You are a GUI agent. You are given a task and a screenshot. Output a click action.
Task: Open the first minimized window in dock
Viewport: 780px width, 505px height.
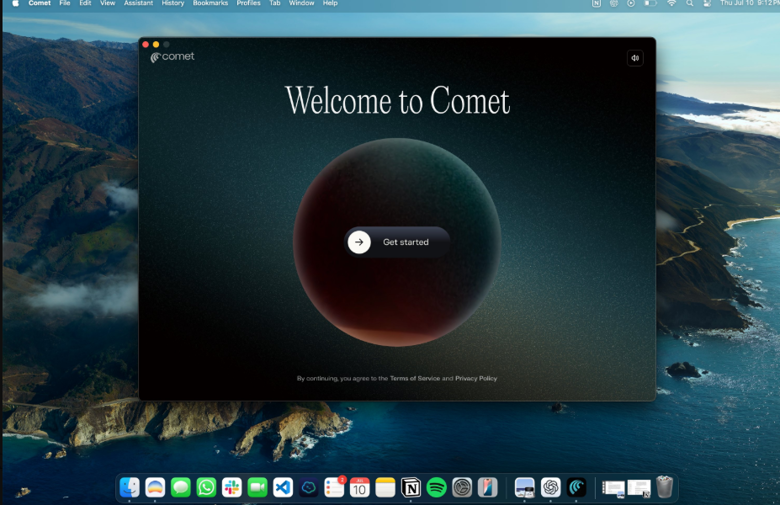tap(613, 489)
